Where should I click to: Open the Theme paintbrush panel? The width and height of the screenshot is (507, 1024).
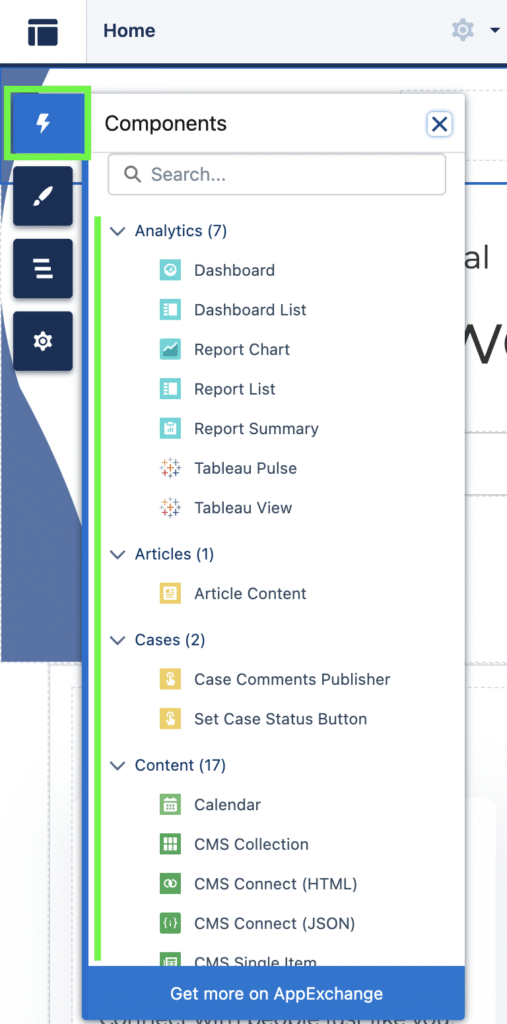click(43, 196)
